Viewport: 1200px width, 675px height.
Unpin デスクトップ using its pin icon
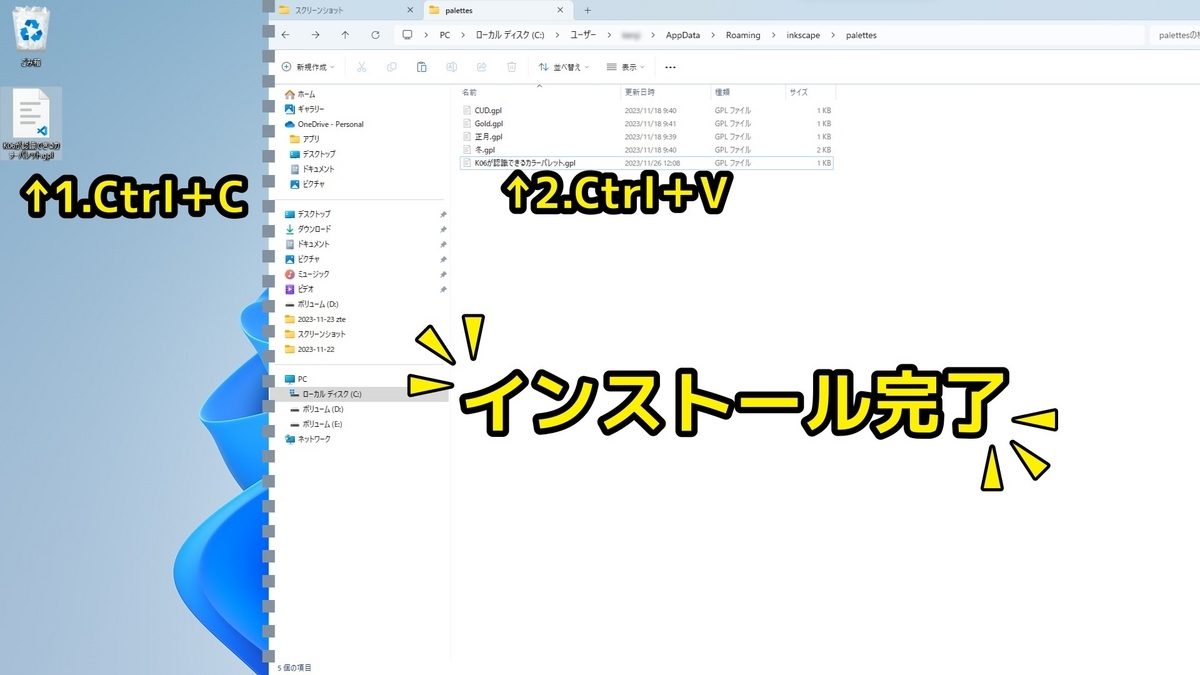click(443, 214)
